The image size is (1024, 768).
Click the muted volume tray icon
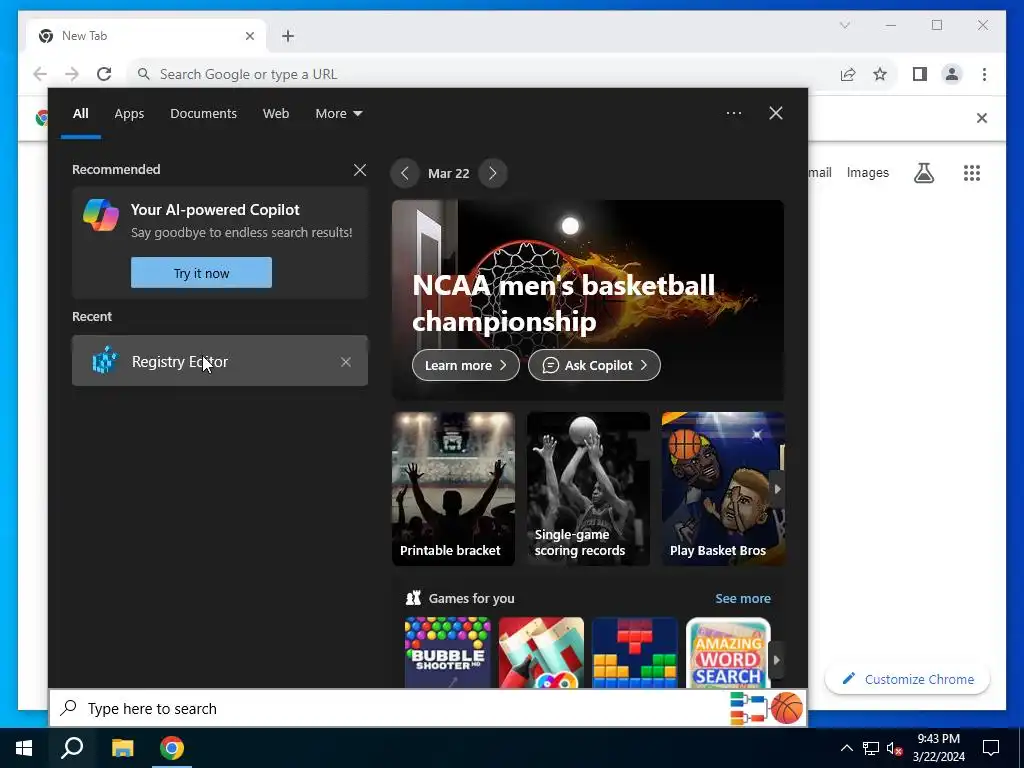click(x=894, y=748)
